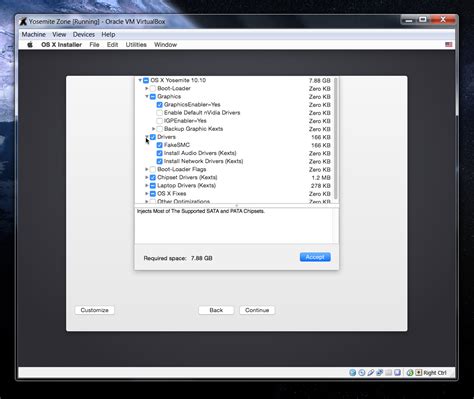Click the Customize button
Image resolution: width=474 pixels, height=399 pixels.
(x=94, y=310)
